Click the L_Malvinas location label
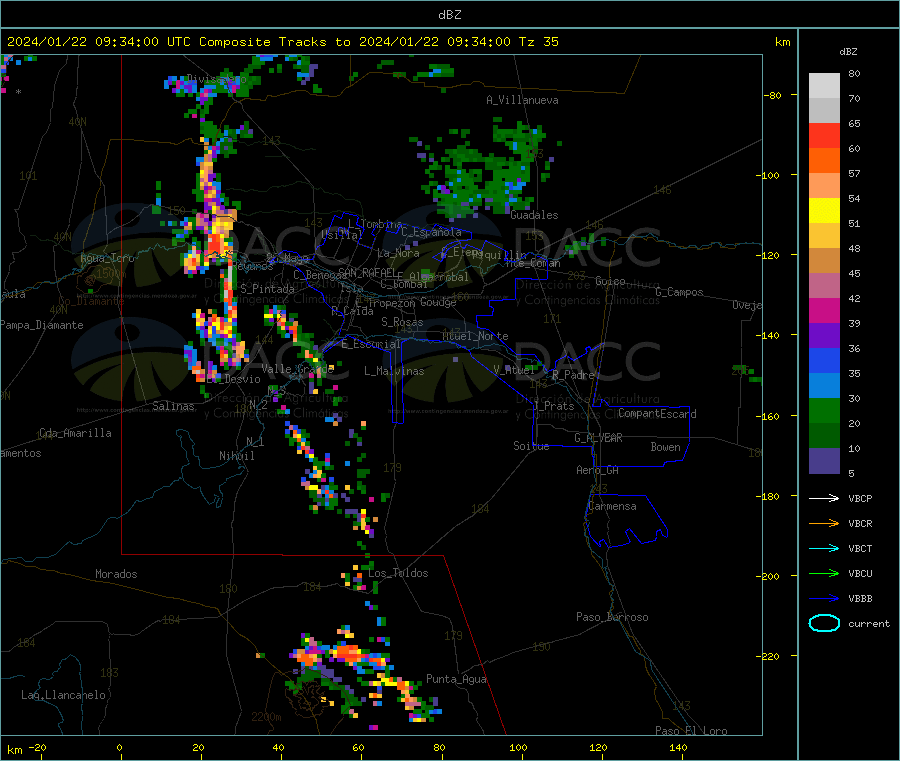This screenshot has height=761, width=900. (x=394, y=371)
